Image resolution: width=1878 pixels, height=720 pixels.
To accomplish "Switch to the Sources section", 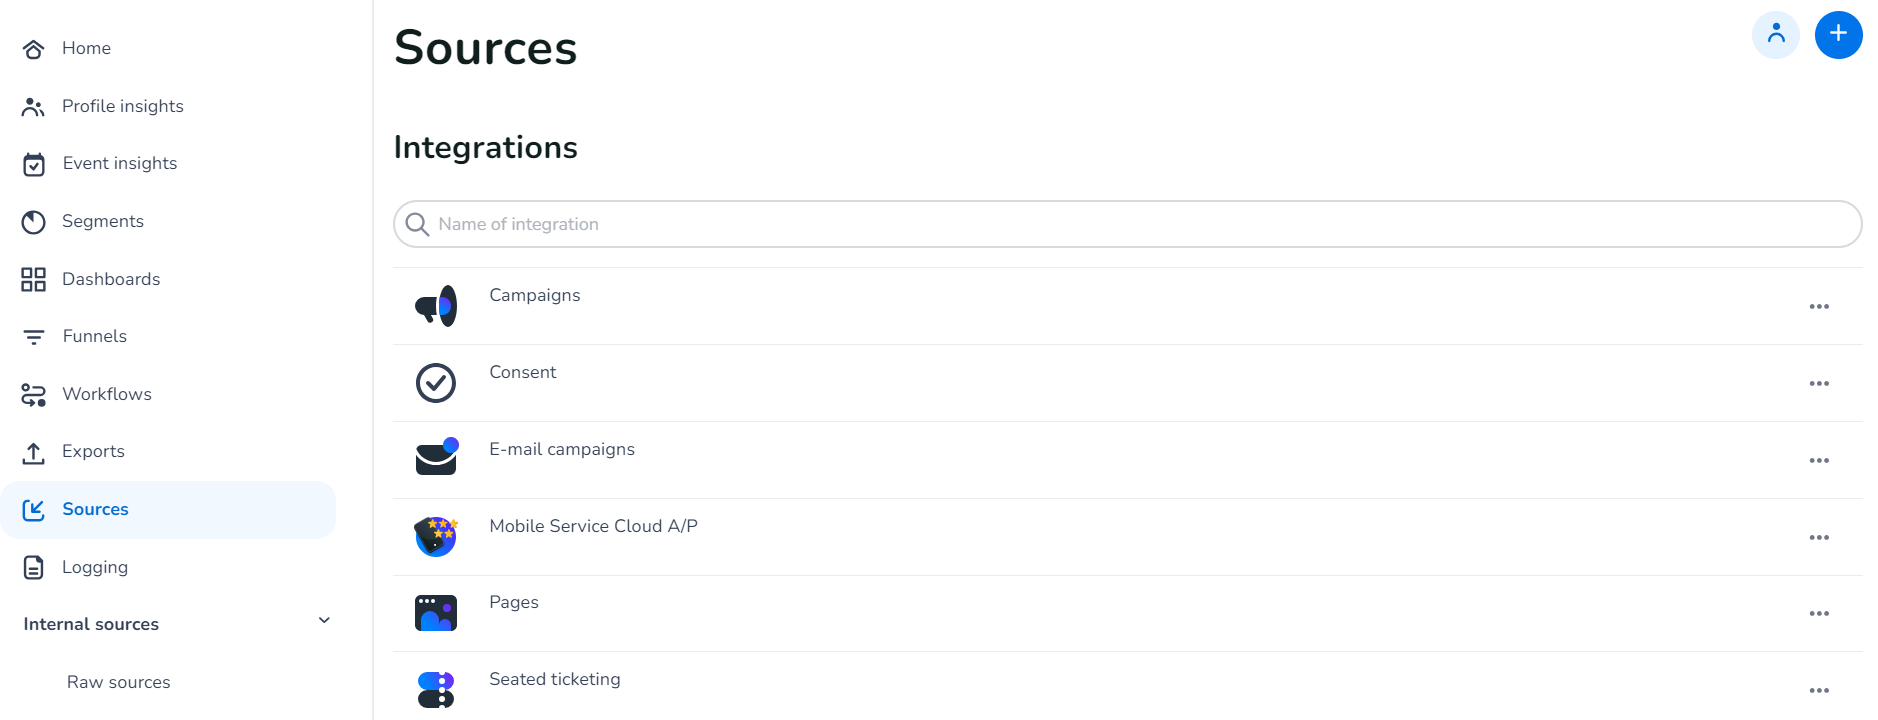I will (95, 509).
